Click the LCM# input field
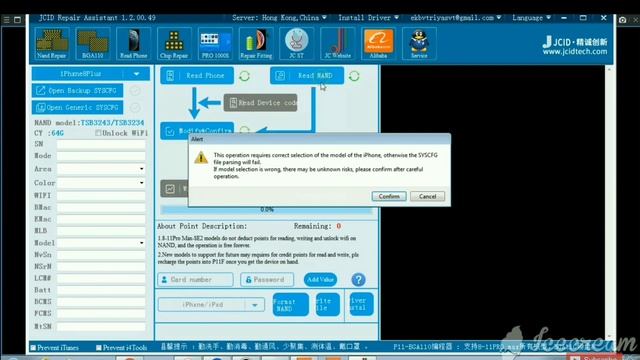This screenshot has height=360, width=640. [x=101, y=278]
